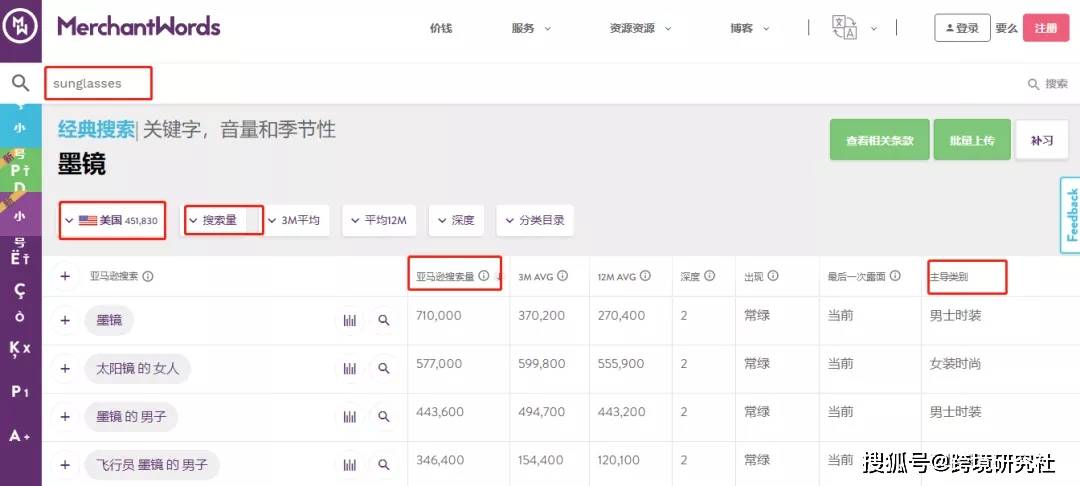The height and width of the screenshot is (486, 1080).
Task: Open the Feedback side tab
Action: [x=1070, y=215]
